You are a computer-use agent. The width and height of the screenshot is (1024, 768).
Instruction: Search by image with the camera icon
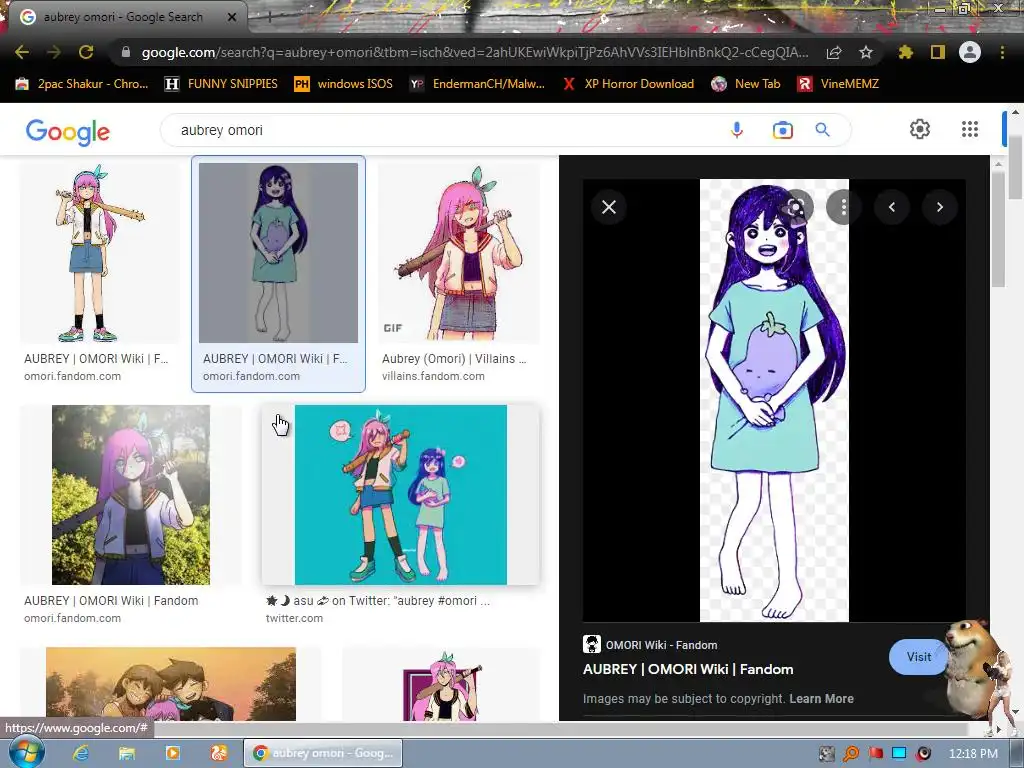click(782, 130)
